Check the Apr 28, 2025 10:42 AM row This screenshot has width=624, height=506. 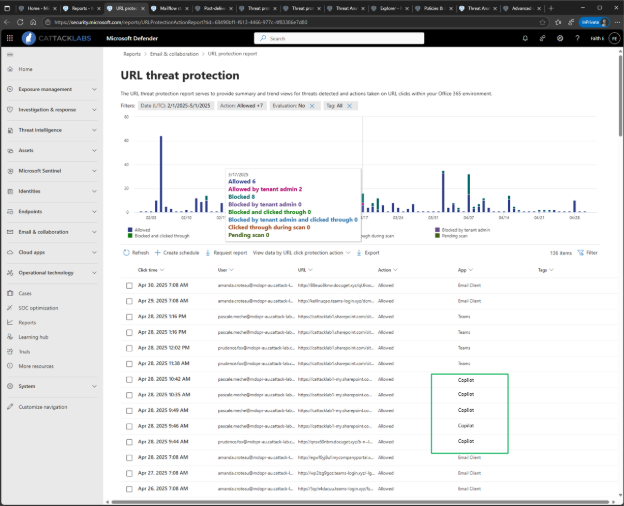pyautogui.click(x=129, y=380)
